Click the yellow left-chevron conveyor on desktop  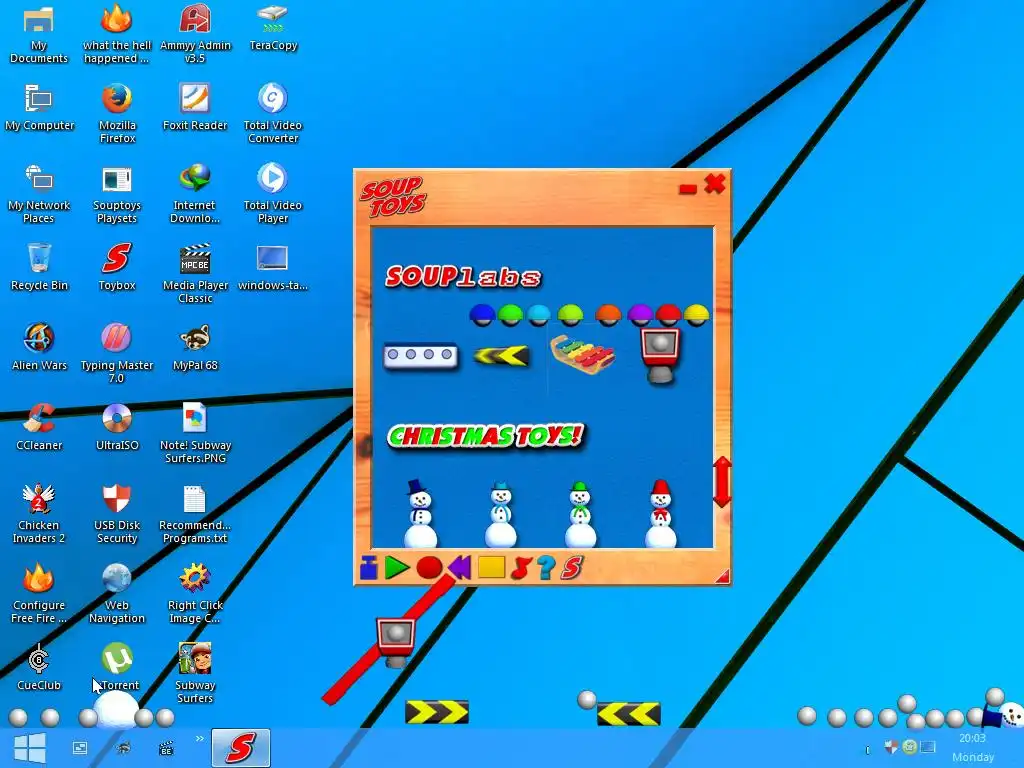tap(628, 713)
